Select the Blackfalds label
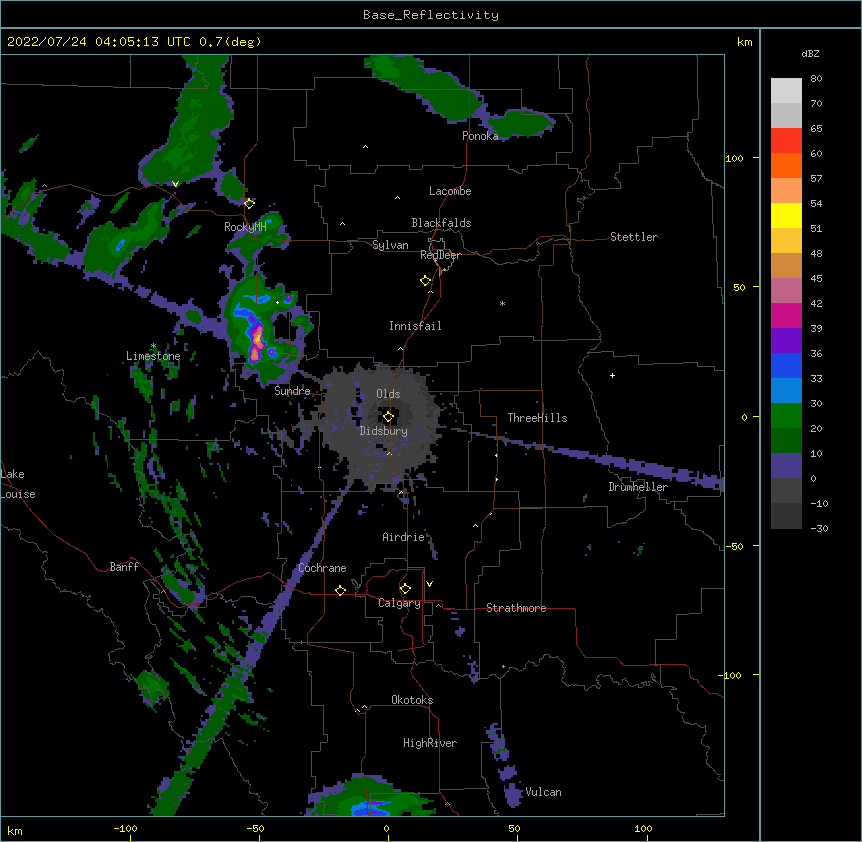The height and width of the screenshot is (842, 862). [441, 223]
